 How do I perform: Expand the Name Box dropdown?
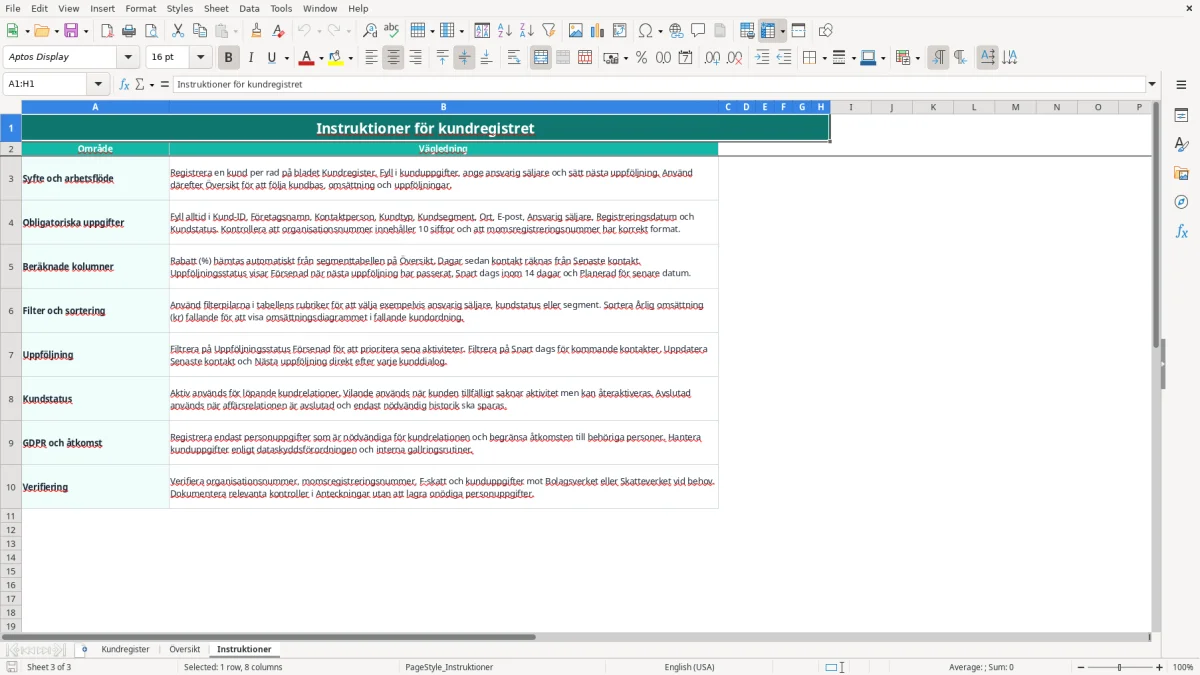[98, 85]
